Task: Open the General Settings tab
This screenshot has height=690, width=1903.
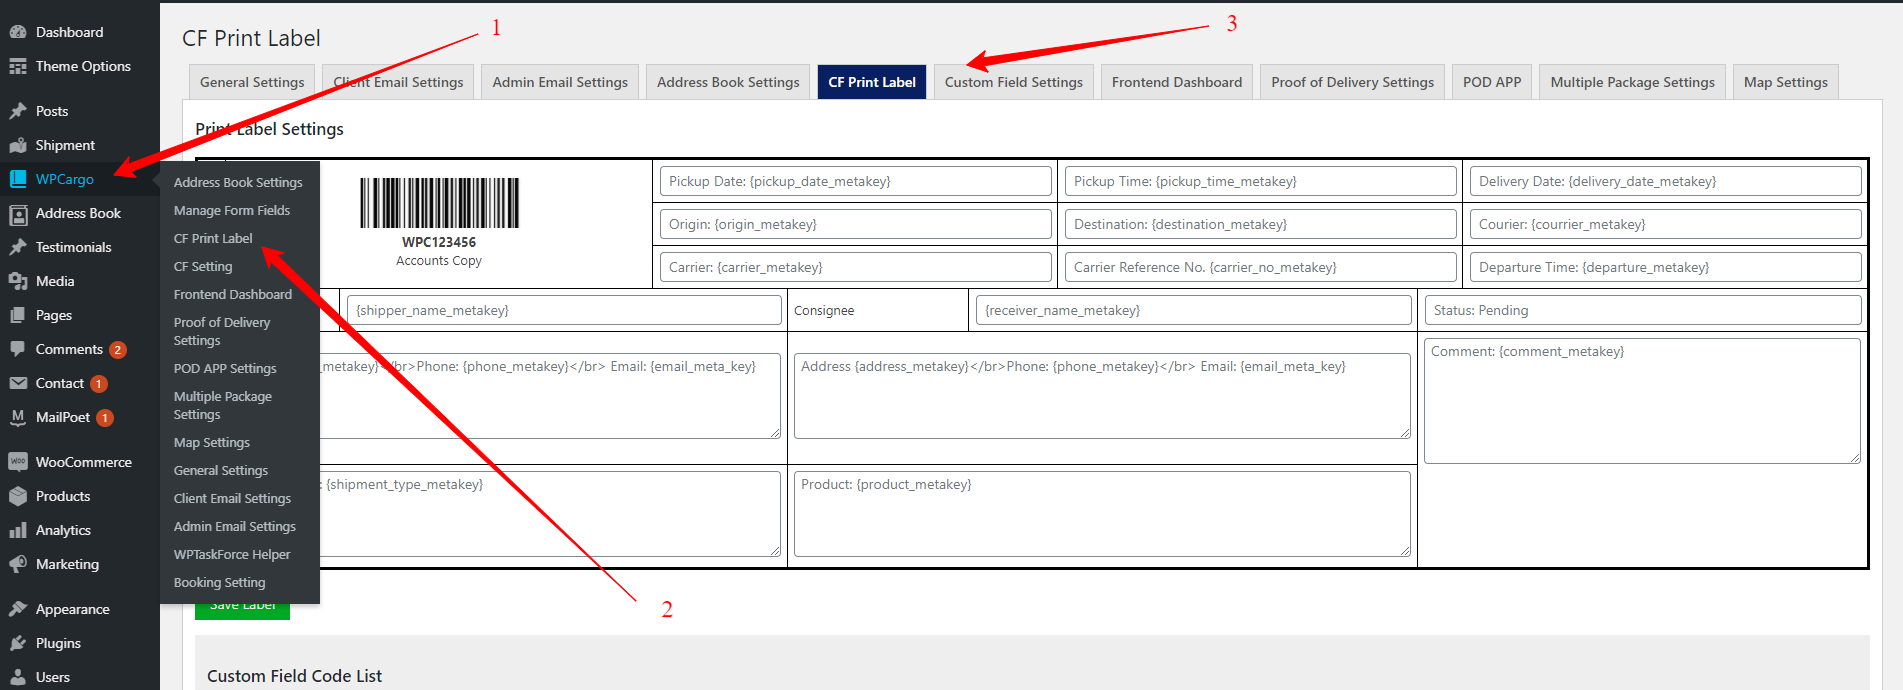Action: (x=252, y=82)
